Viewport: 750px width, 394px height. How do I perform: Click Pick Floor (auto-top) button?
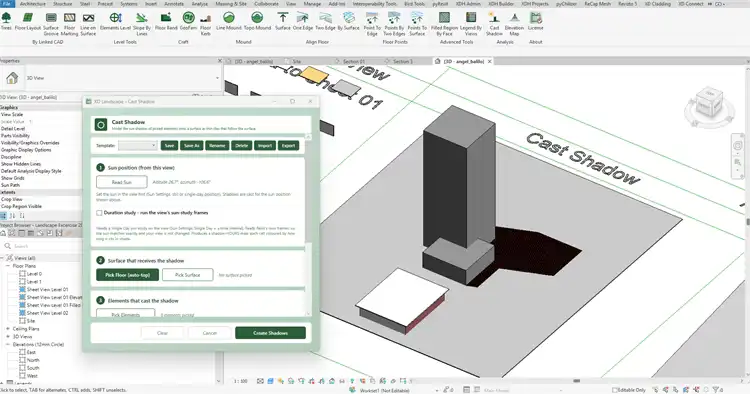[128, 275]
